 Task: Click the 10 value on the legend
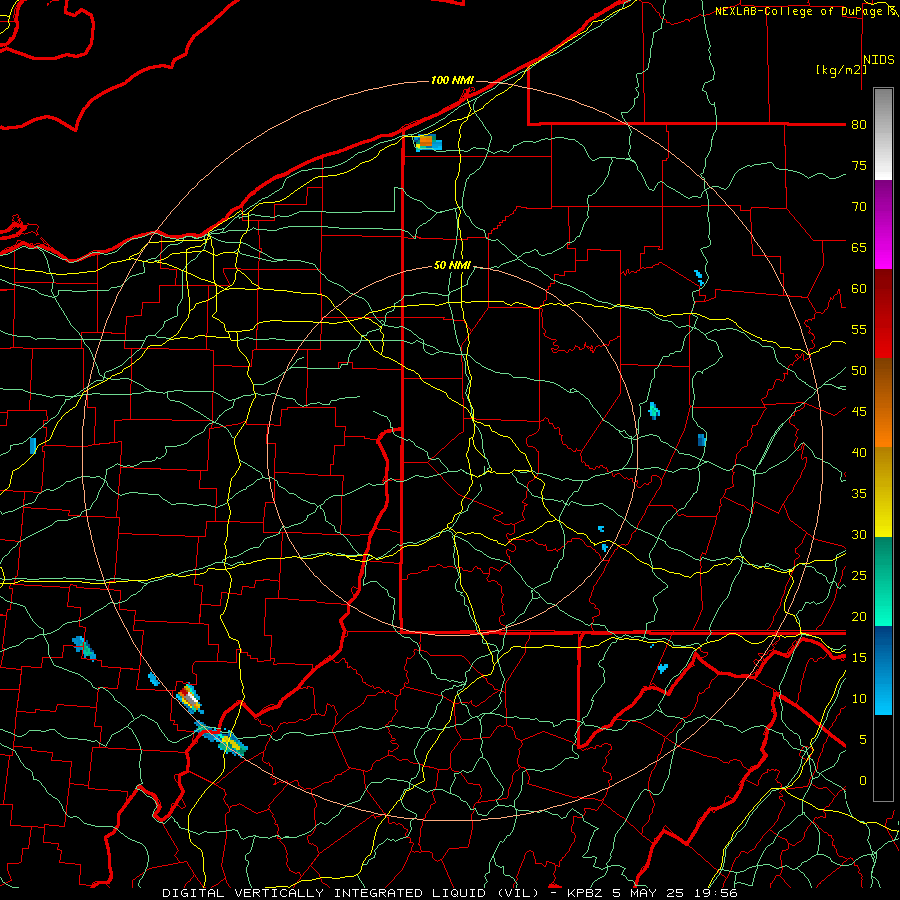point(859,699)
